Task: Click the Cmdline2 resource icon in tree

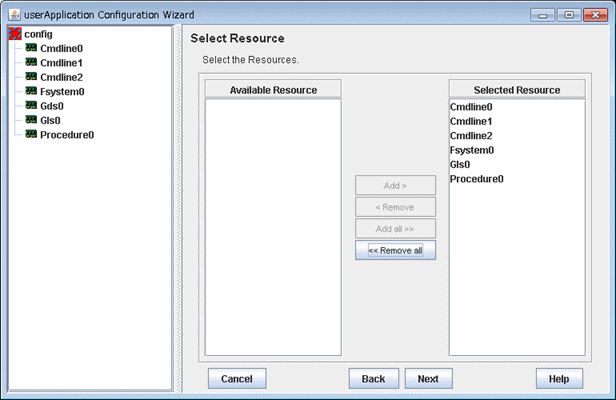Action: tap(31, 76)
